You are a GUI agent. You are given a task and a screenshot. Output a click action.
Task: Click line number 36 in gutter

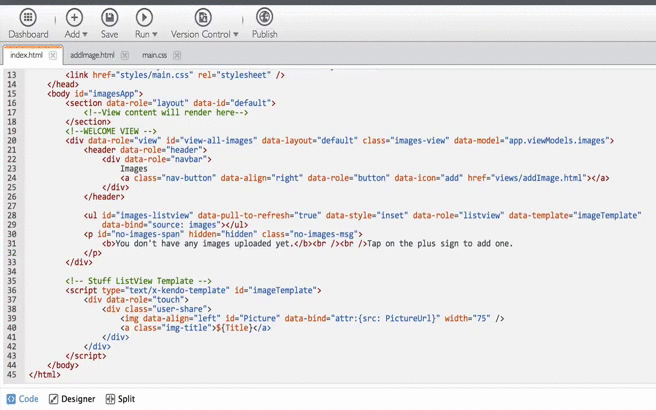click(12, 290)
